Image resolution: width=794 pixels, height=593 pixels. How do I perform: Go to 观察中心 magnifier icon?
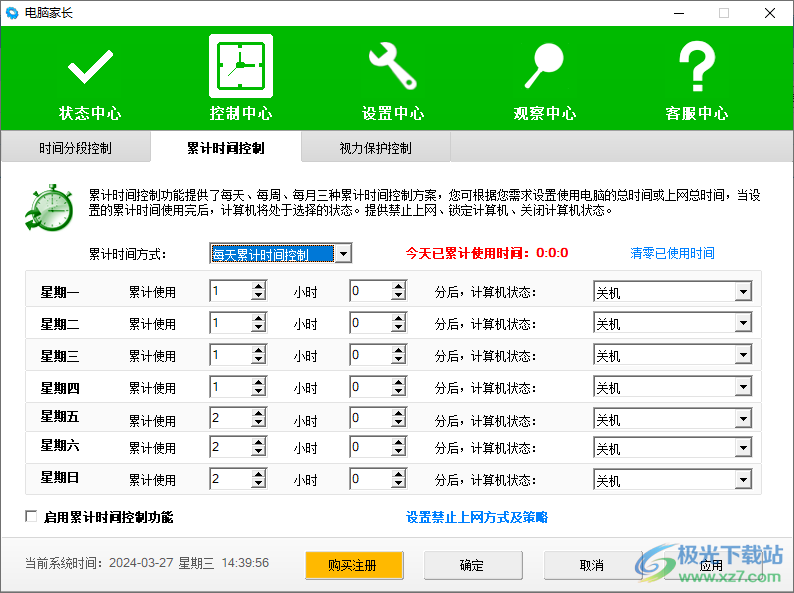[x=544, y=67]
